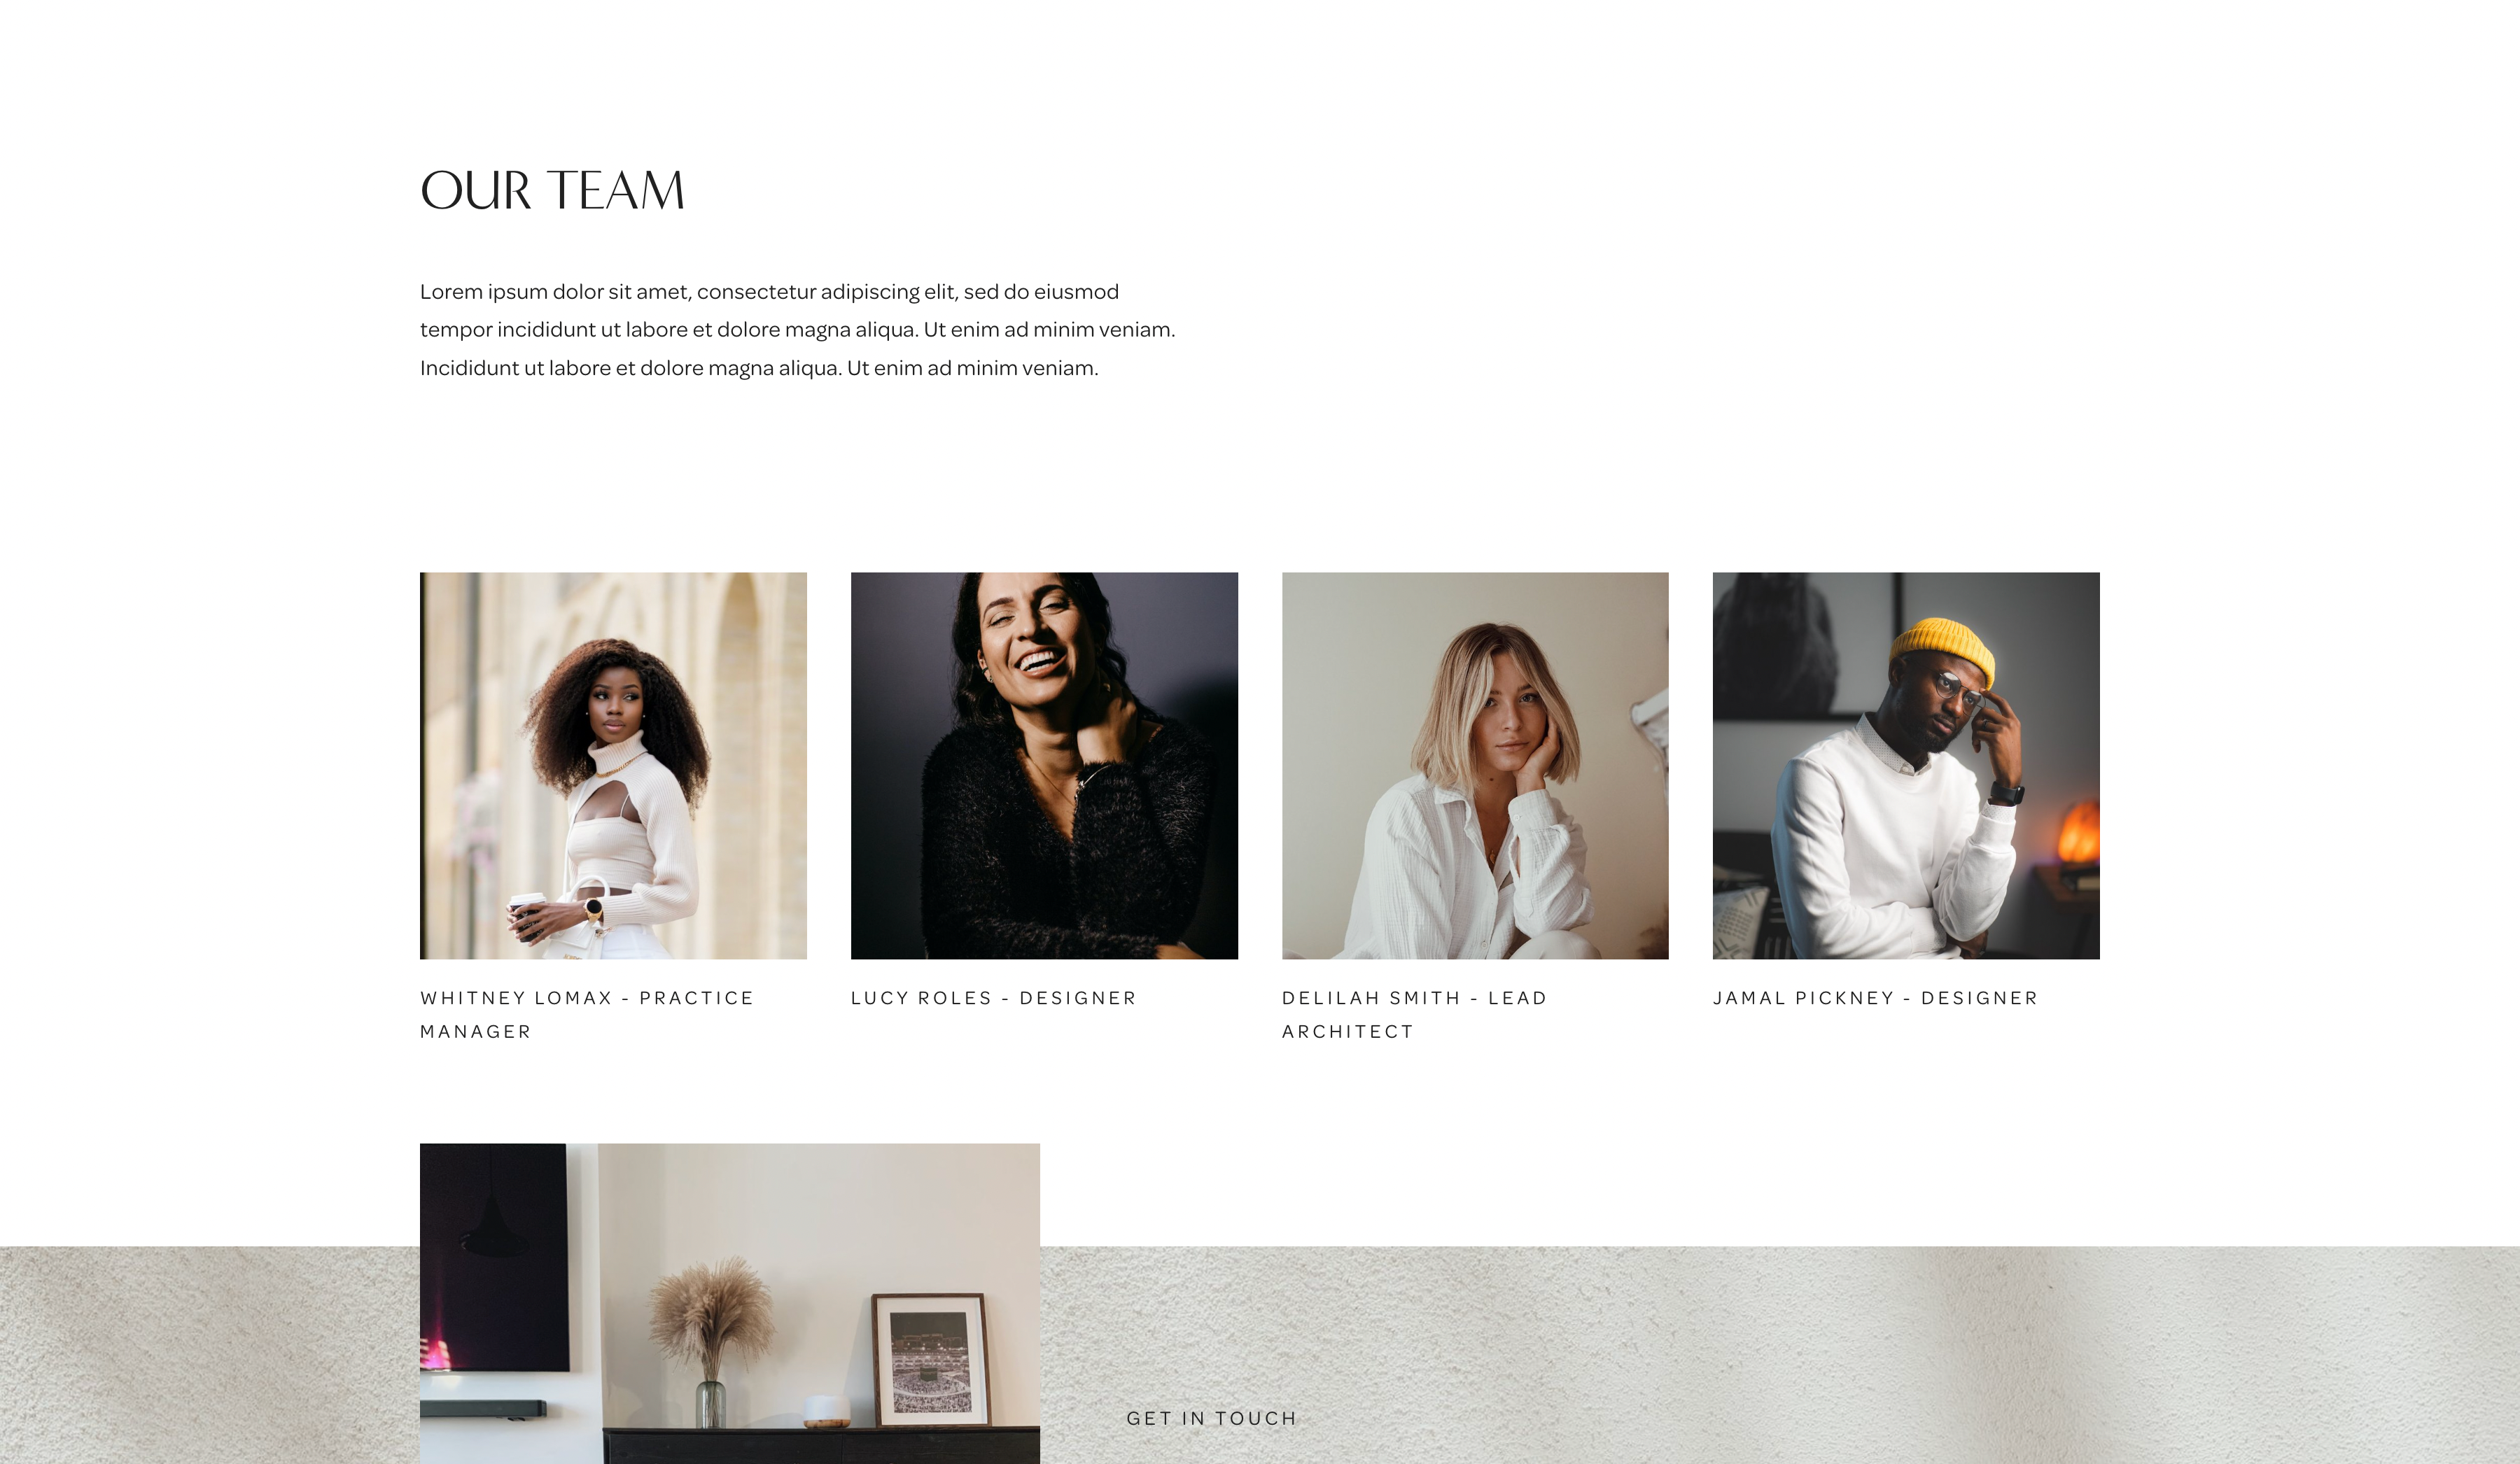Click Whitney Lomax's team photo
Image resolution: width=2520 pixels, height=1464 pixels.
click(613, 766)
